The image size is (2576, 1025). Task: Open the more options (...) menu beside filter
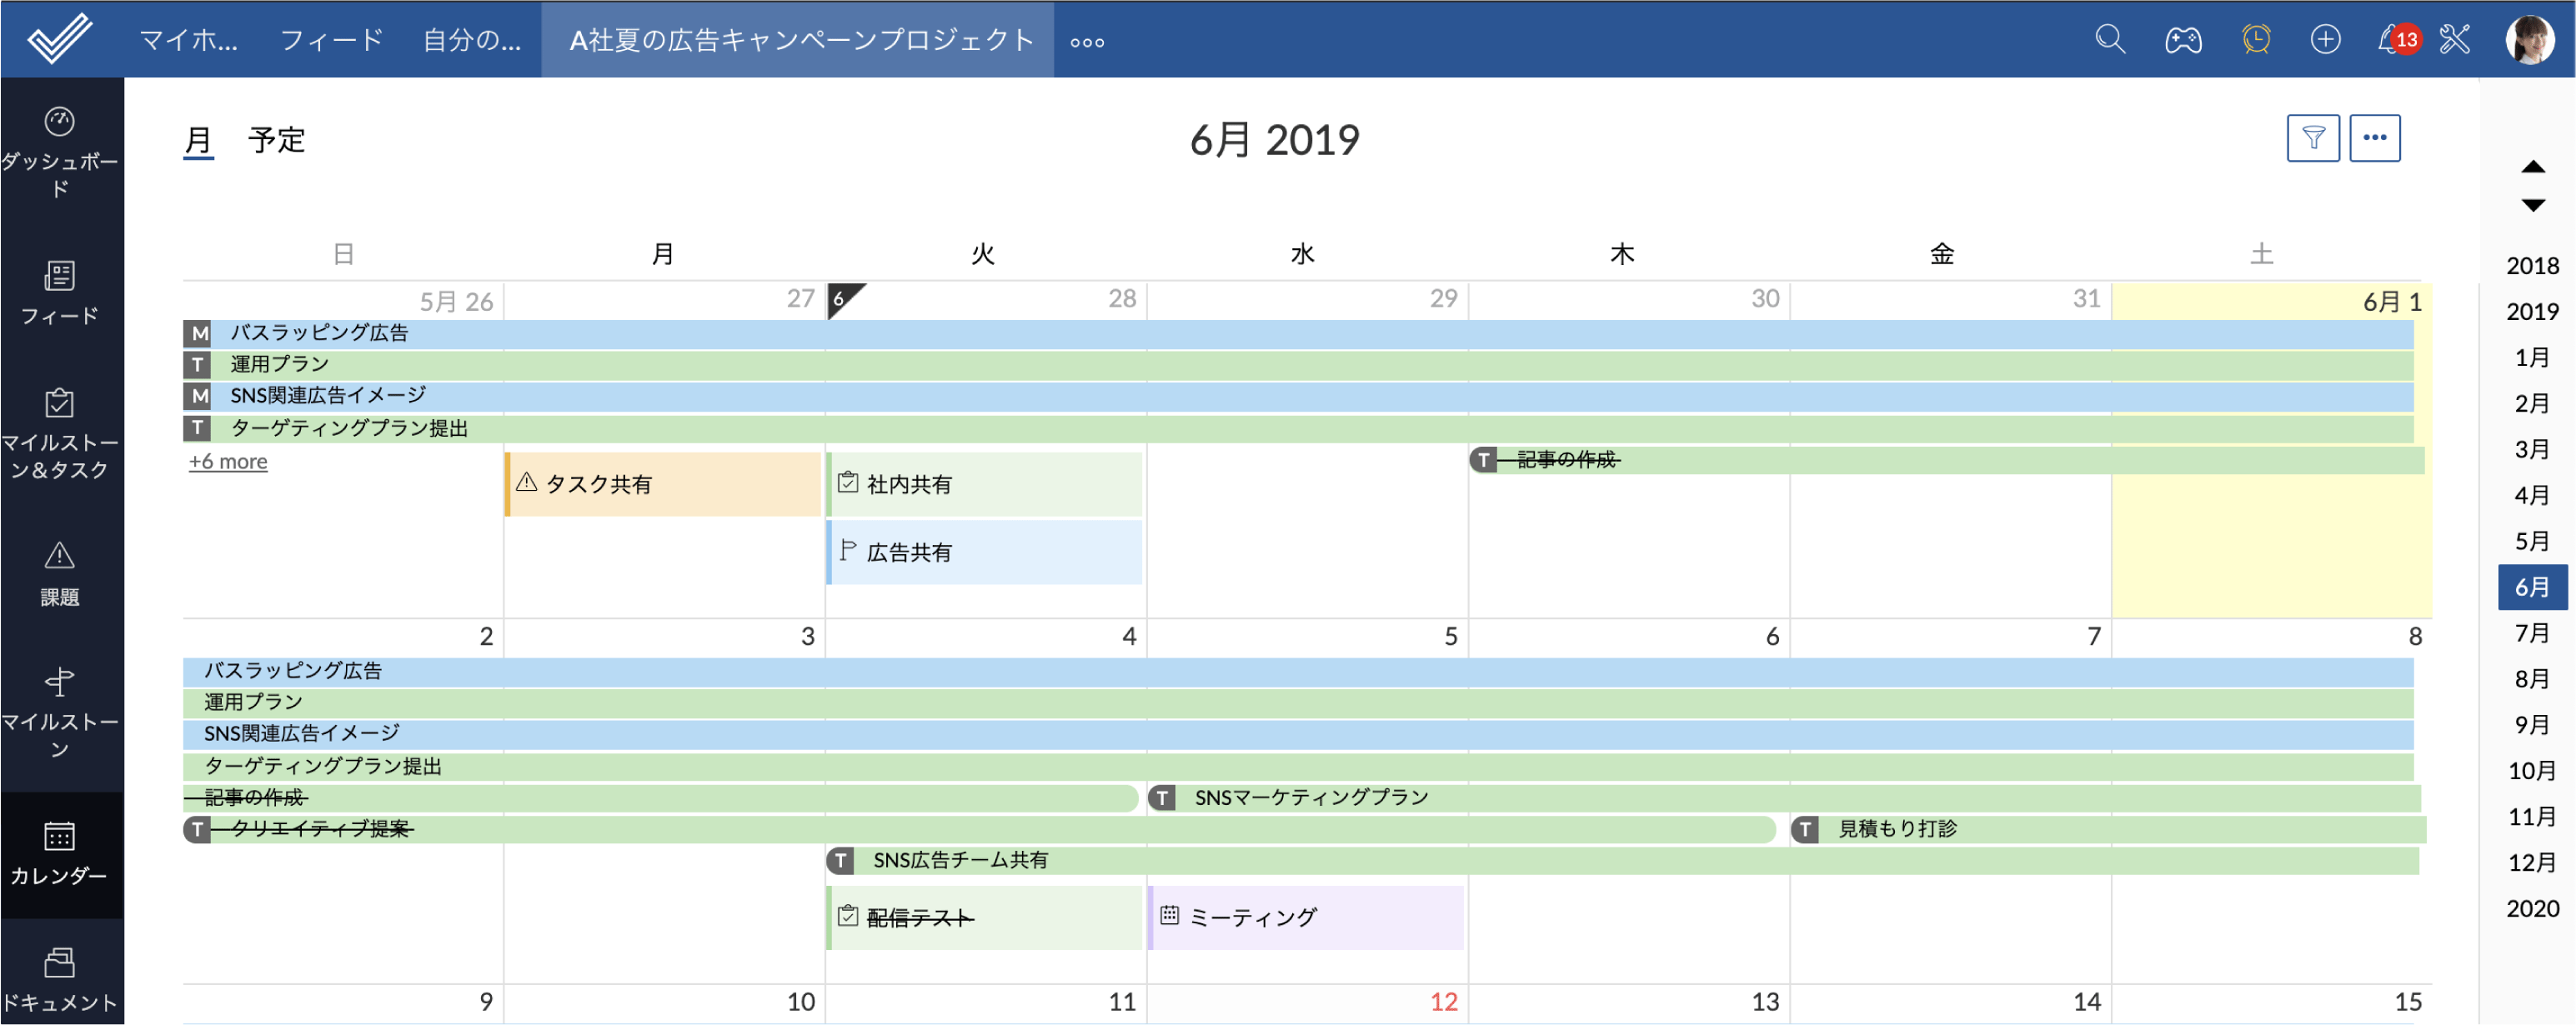[x=2375, y=137]
